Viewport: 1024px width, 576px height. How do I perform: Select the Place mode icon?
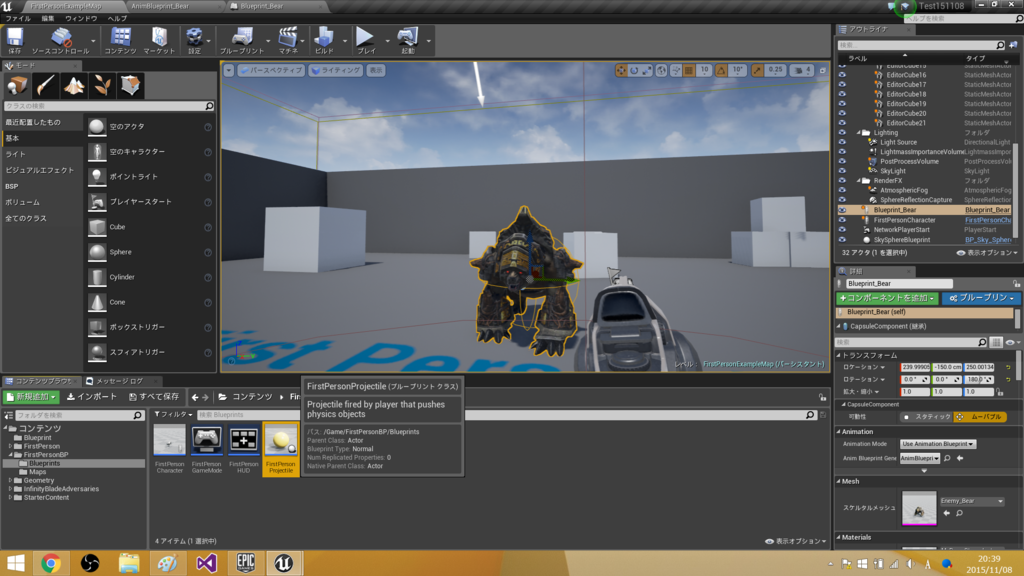coord(18,86)
